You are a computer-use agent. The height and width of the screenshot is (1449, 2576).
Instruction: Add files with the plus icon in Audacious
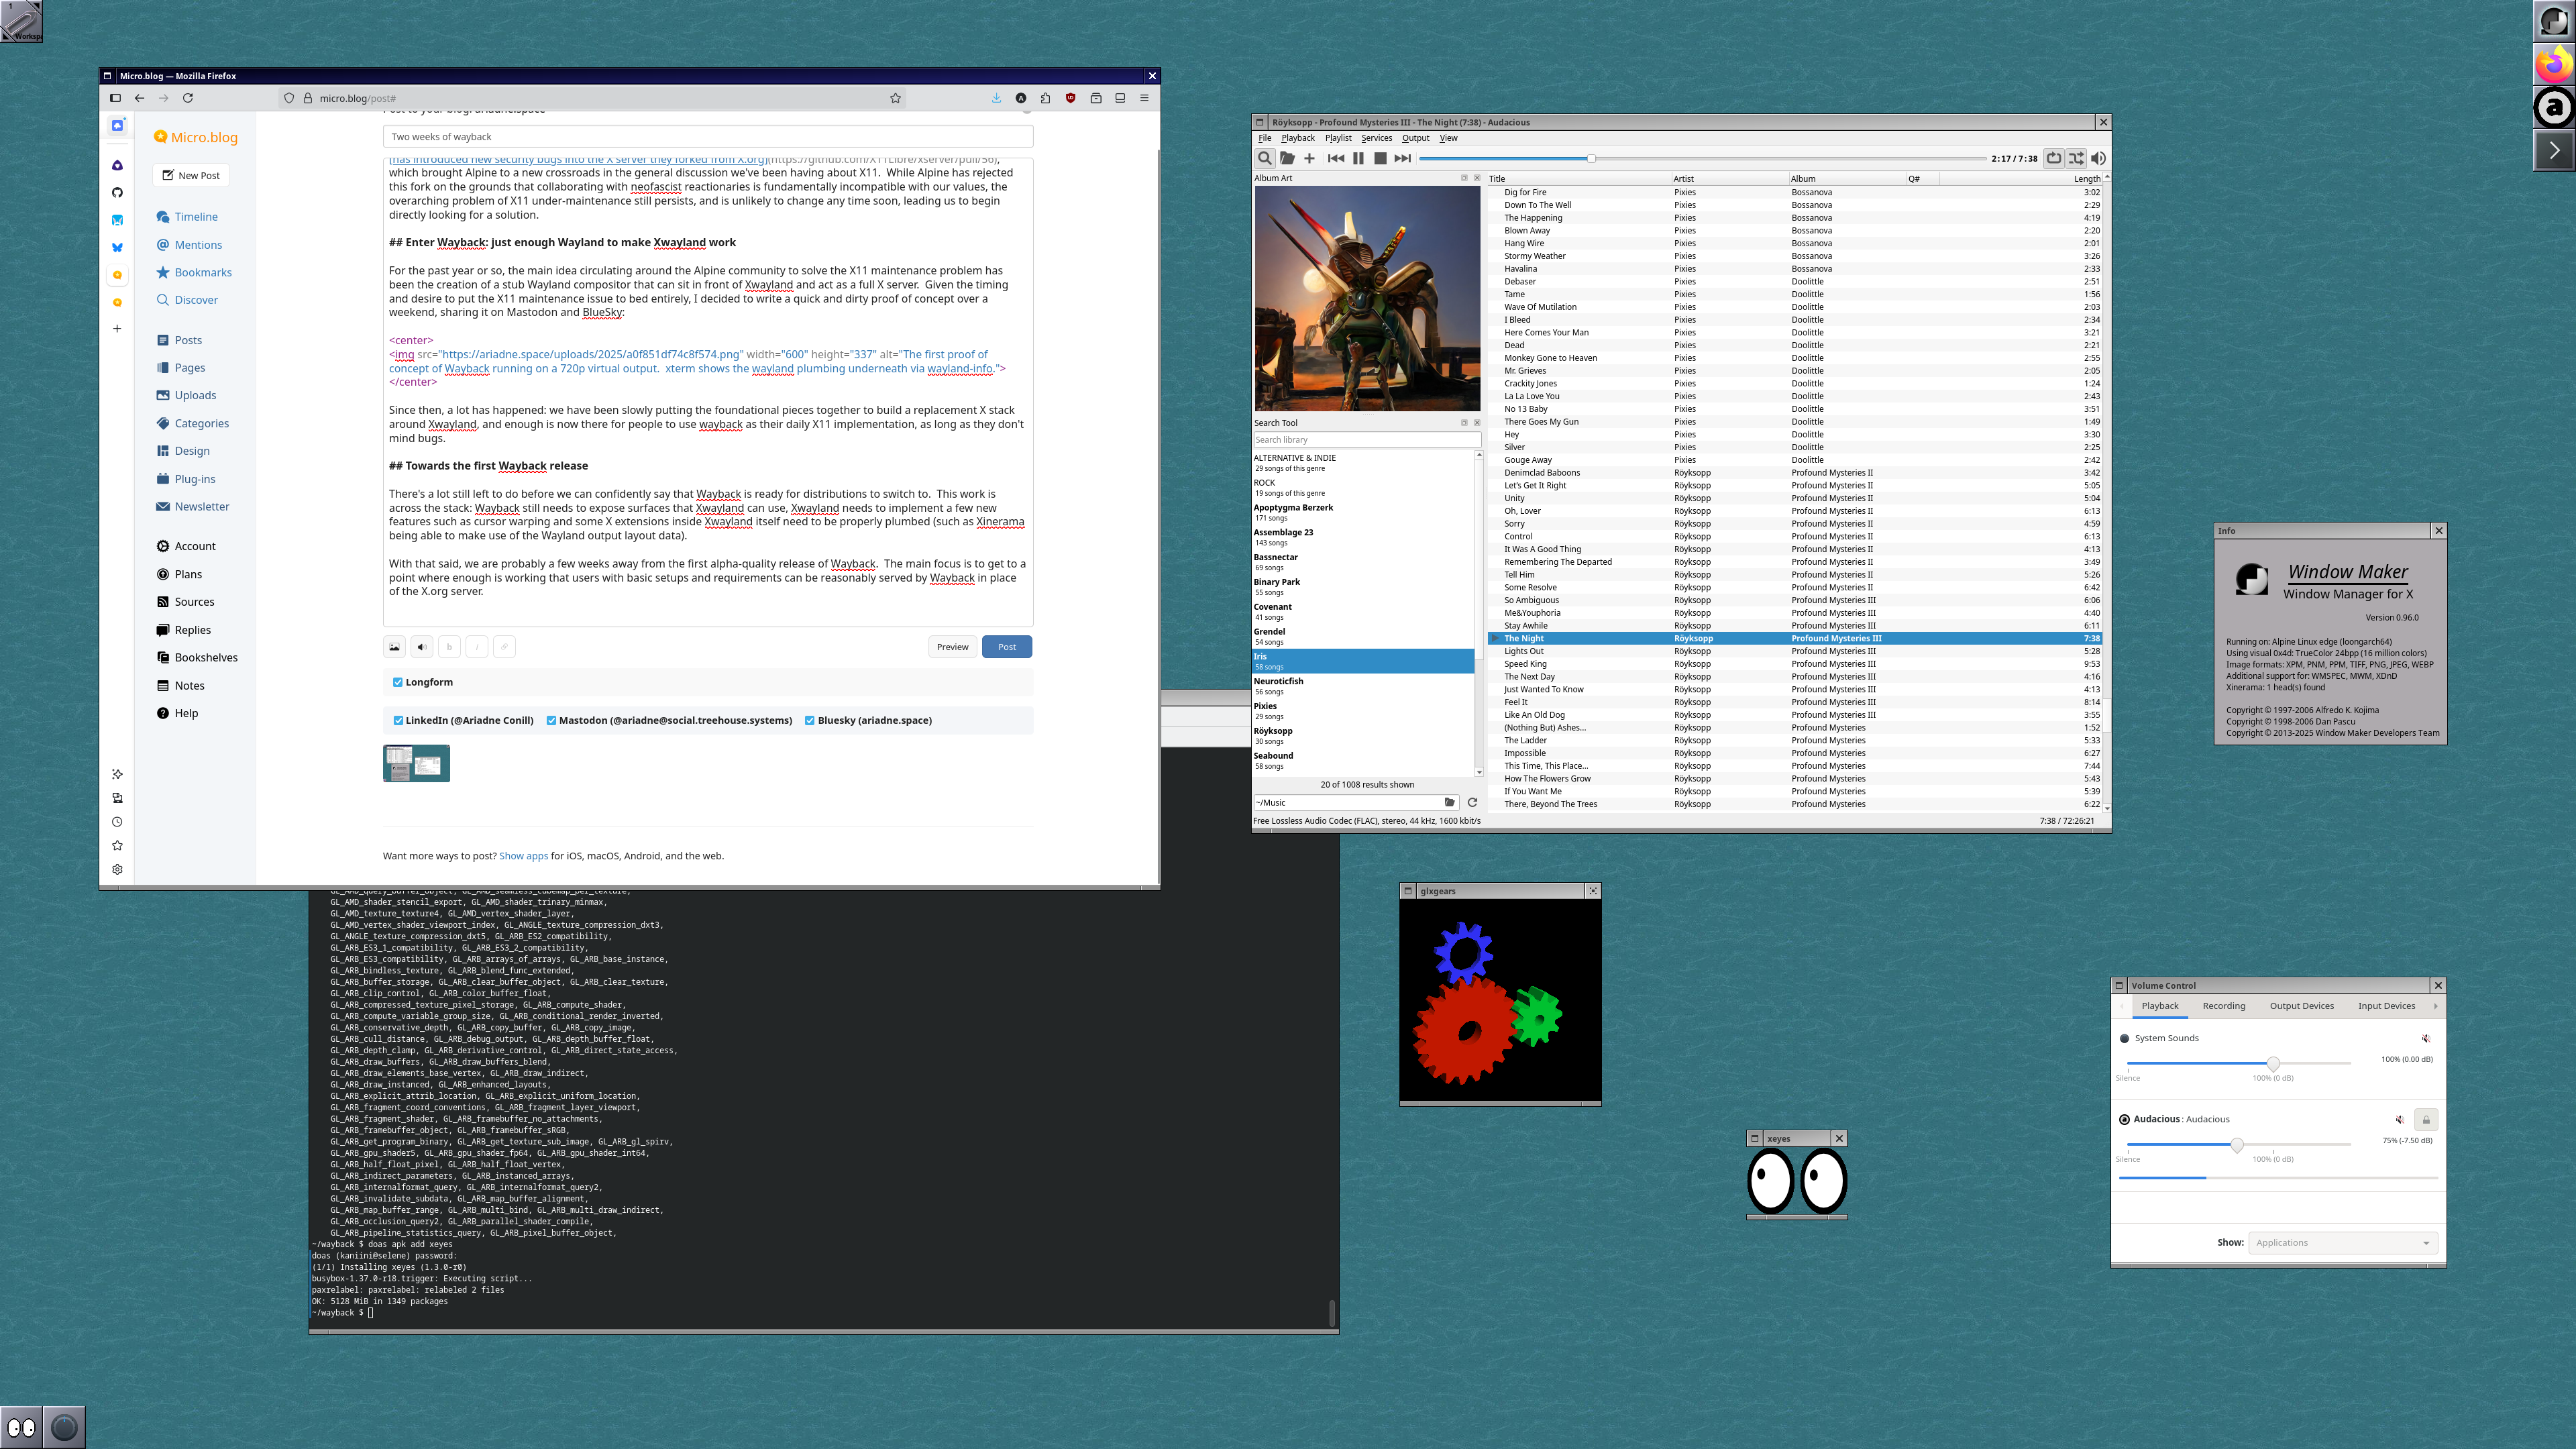pos(1309,158)
